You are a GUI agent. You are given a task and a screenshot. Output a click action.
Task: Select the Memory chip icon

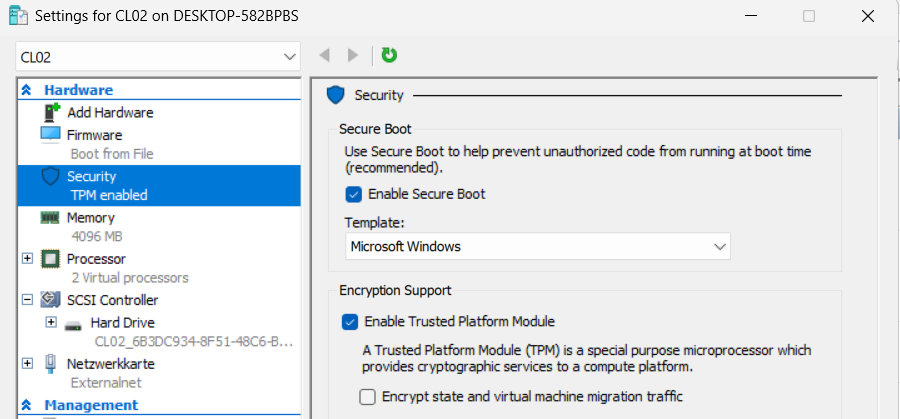tap(50, 217)
